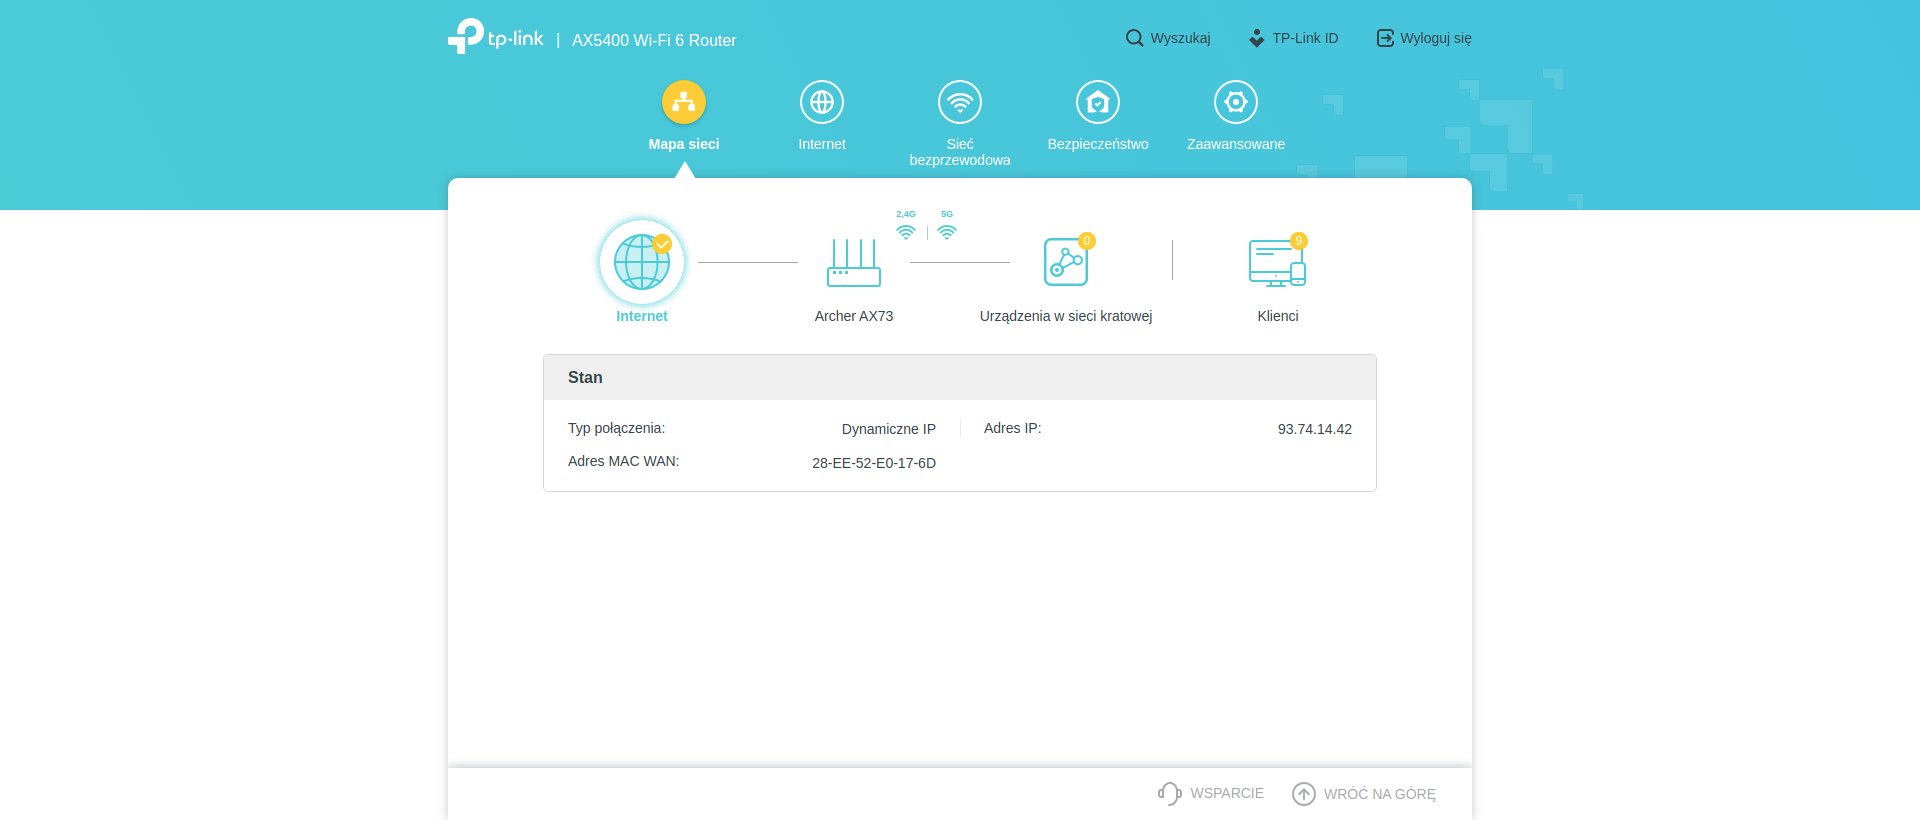Screen dimensions: 1920x820
Task: Click WRÓĆ NA GÓRĘ back to top
Action: (1364, 794)
